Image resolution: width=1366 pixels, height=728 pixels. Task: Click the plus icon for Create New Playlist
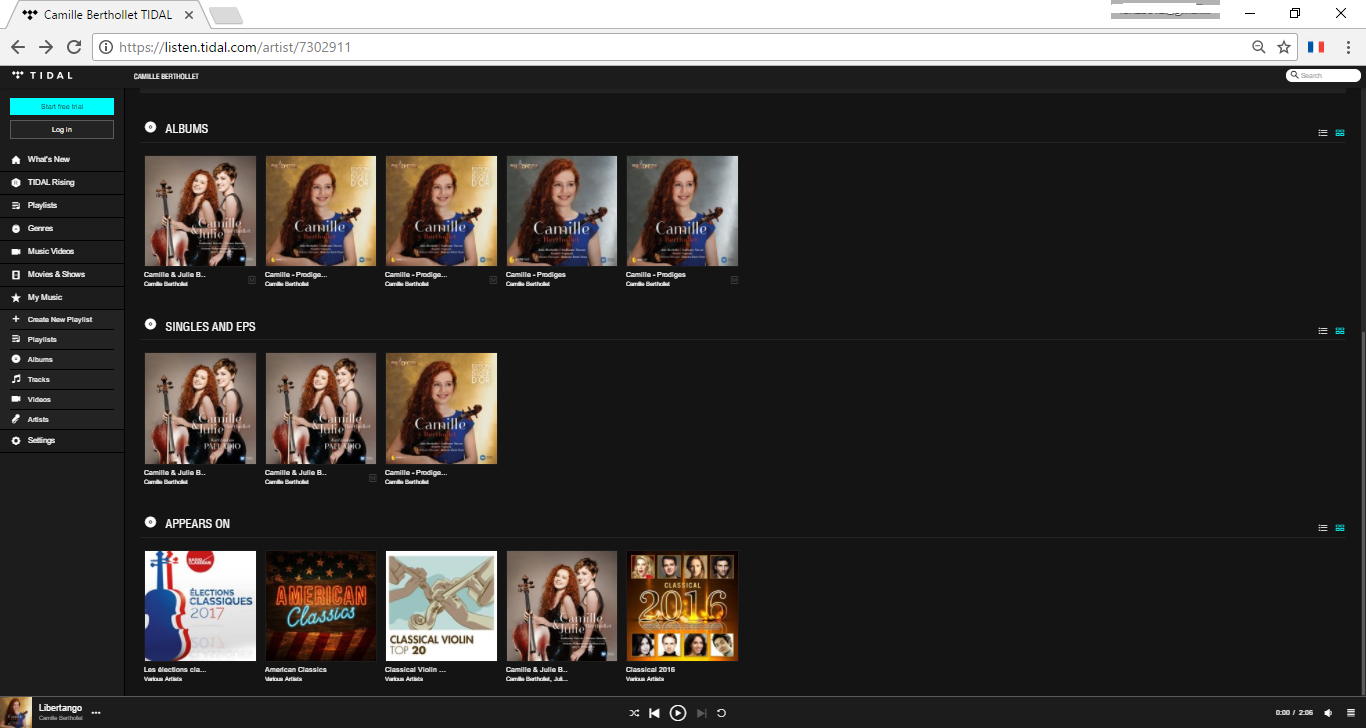tap(16, 319)
